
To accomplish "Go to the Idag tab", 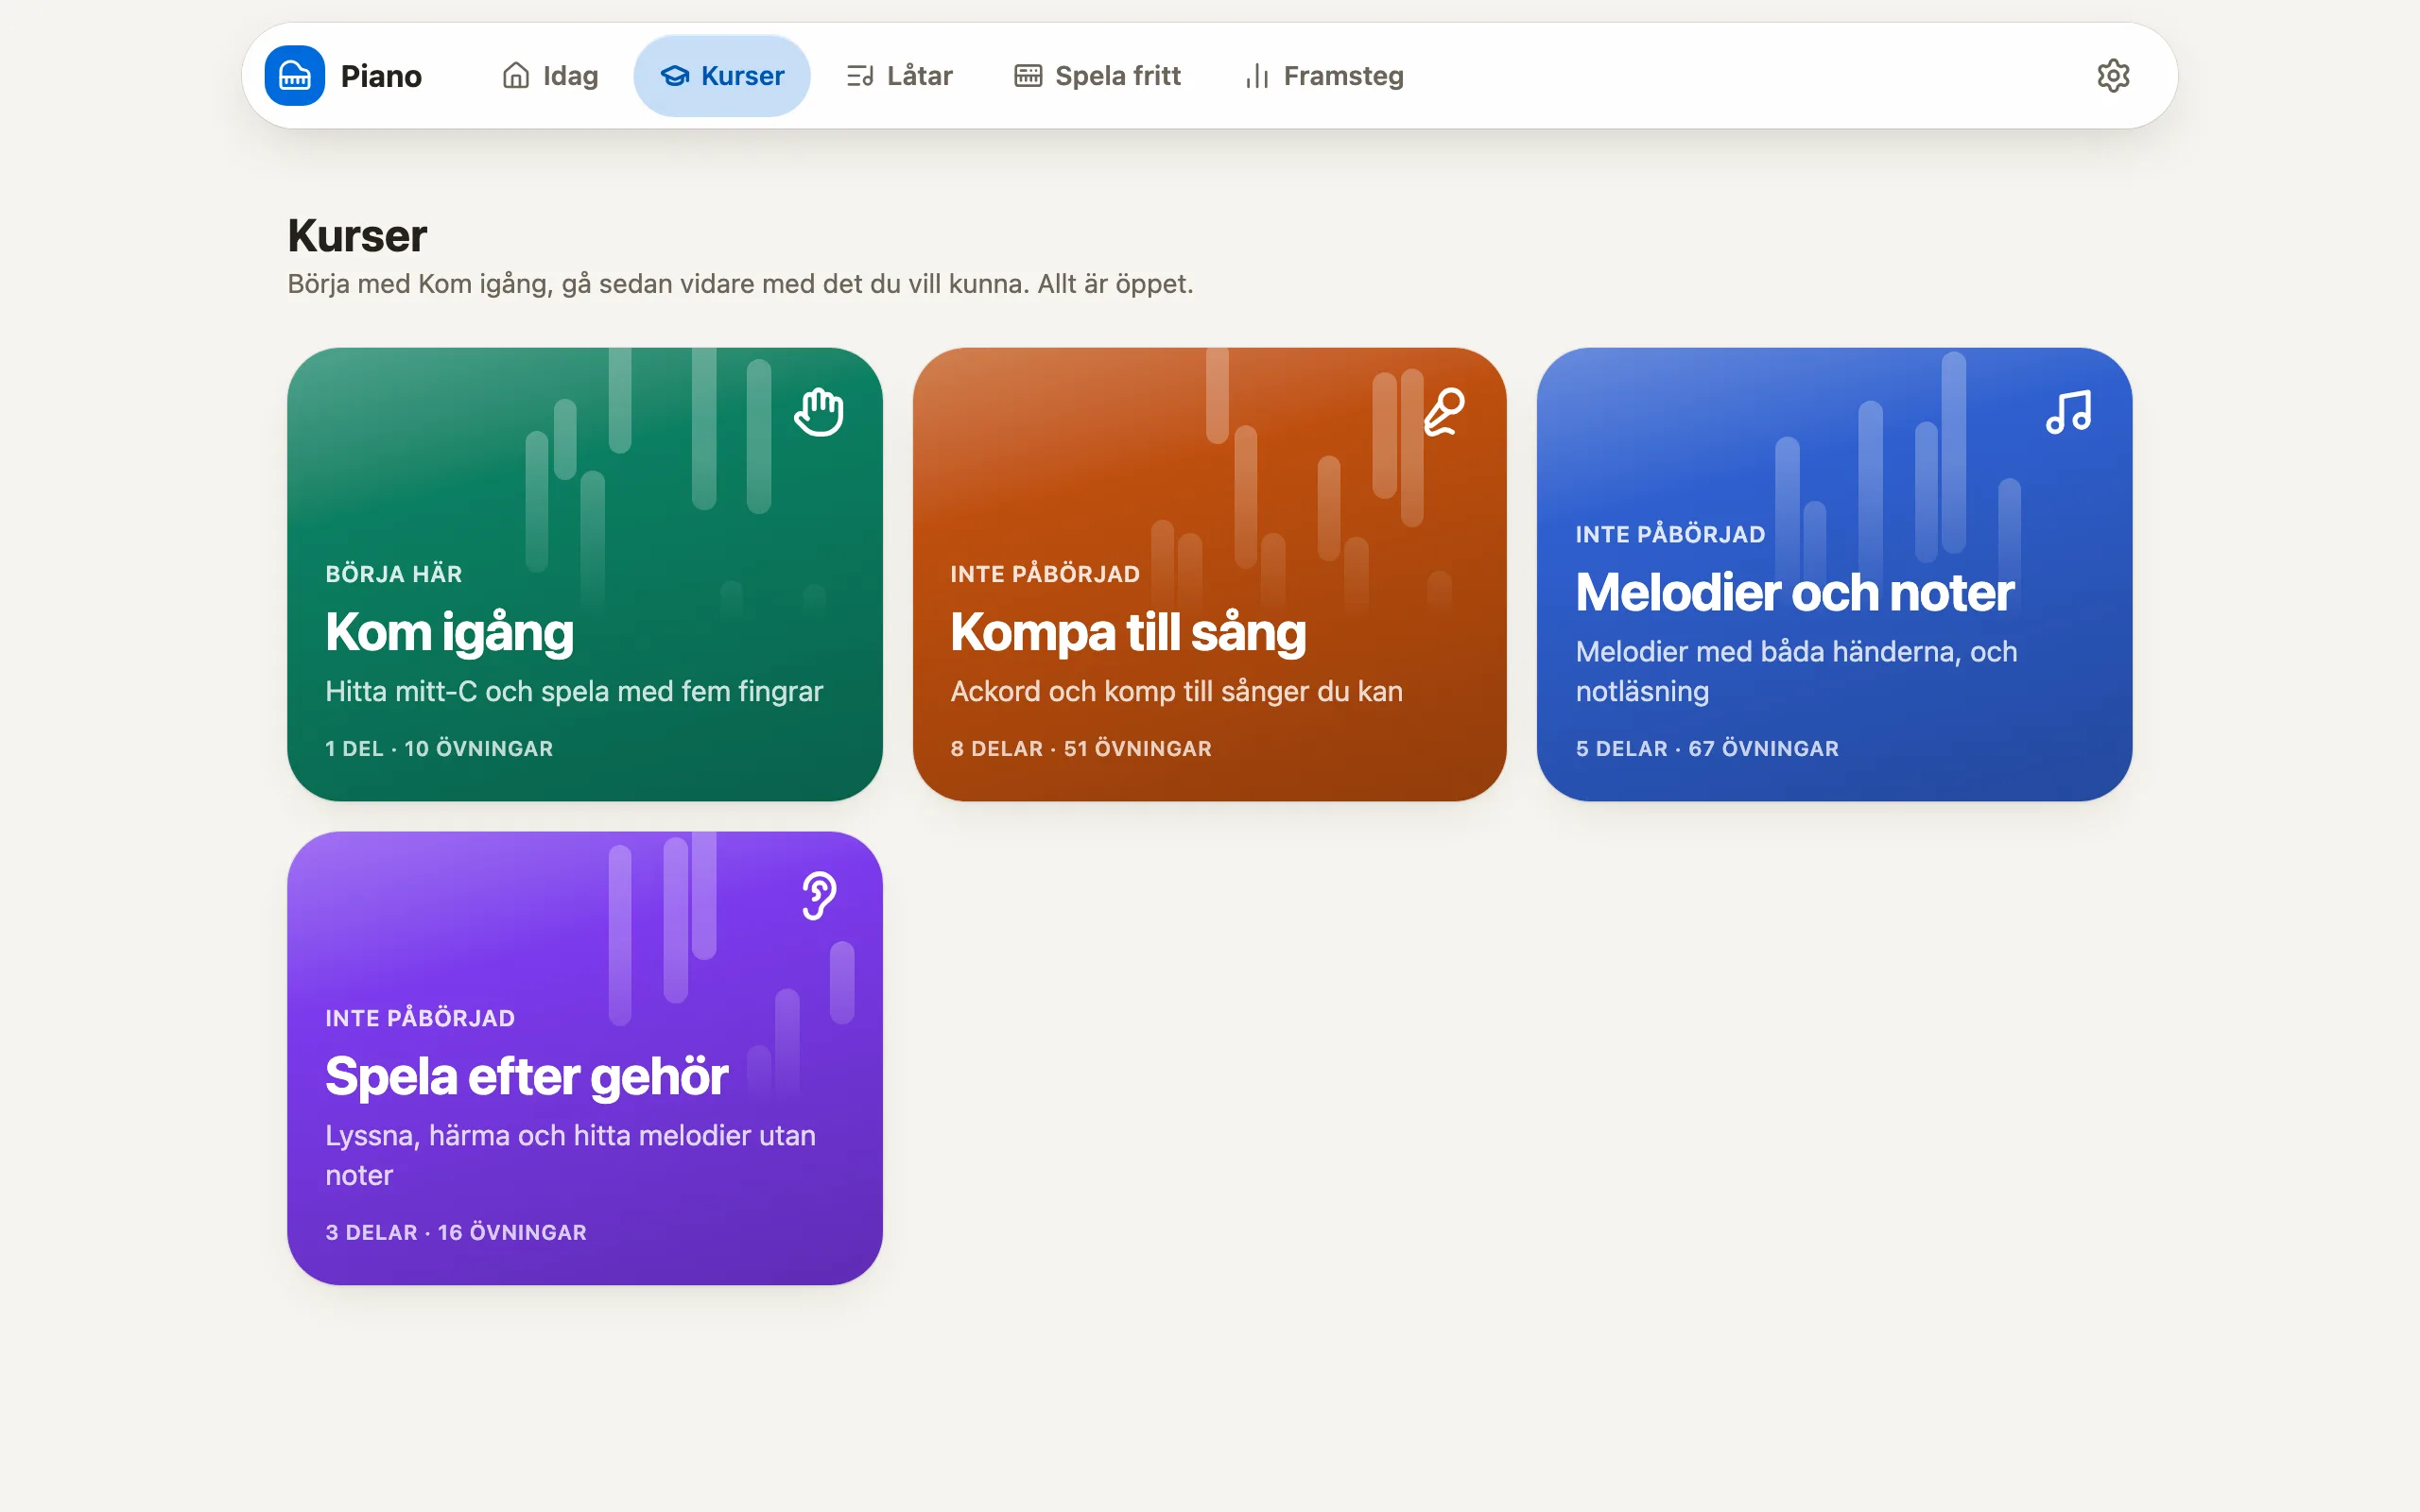I will (x=550, y=76).
